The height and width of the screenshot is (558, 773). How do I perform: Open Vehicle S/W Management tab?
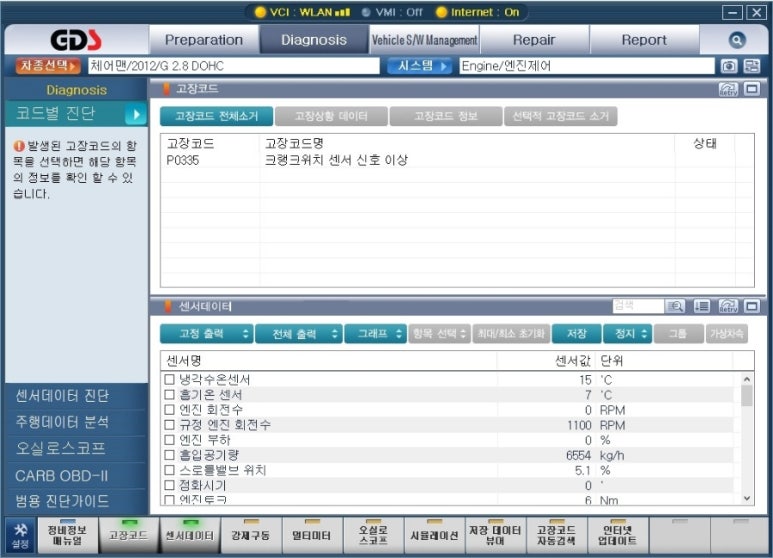click(424, 40)
